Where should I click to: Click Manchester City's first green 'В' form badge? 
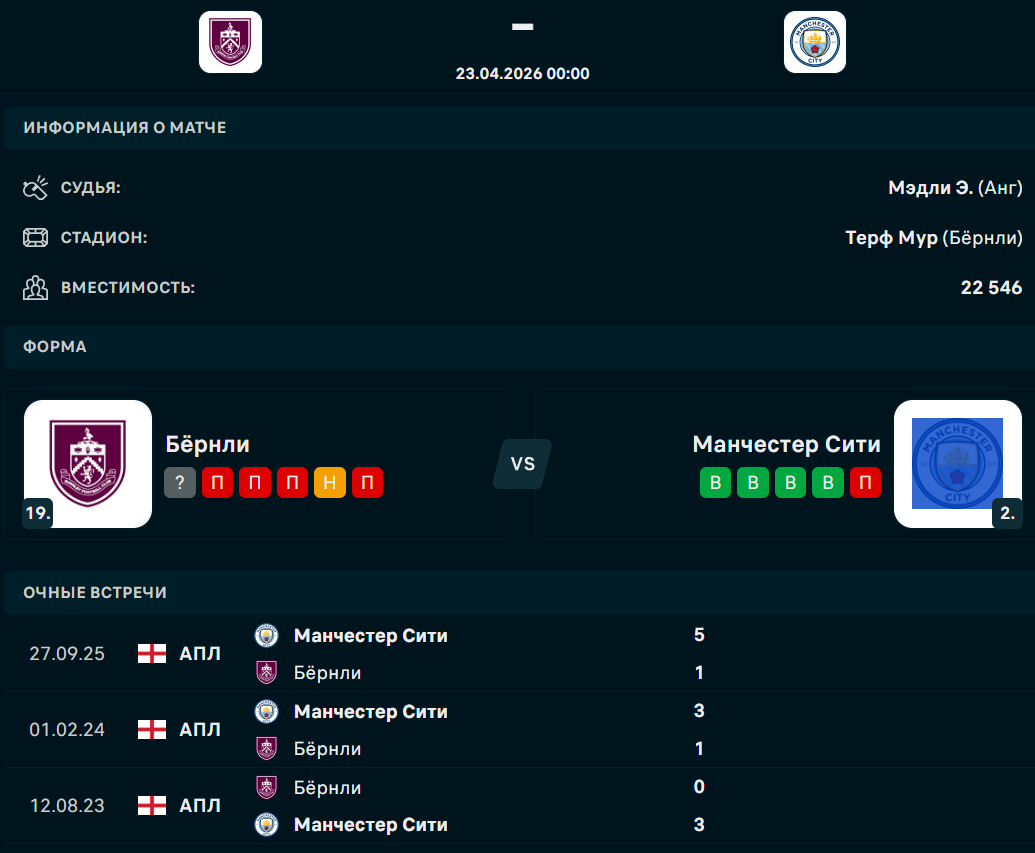(x=715, y=484)
